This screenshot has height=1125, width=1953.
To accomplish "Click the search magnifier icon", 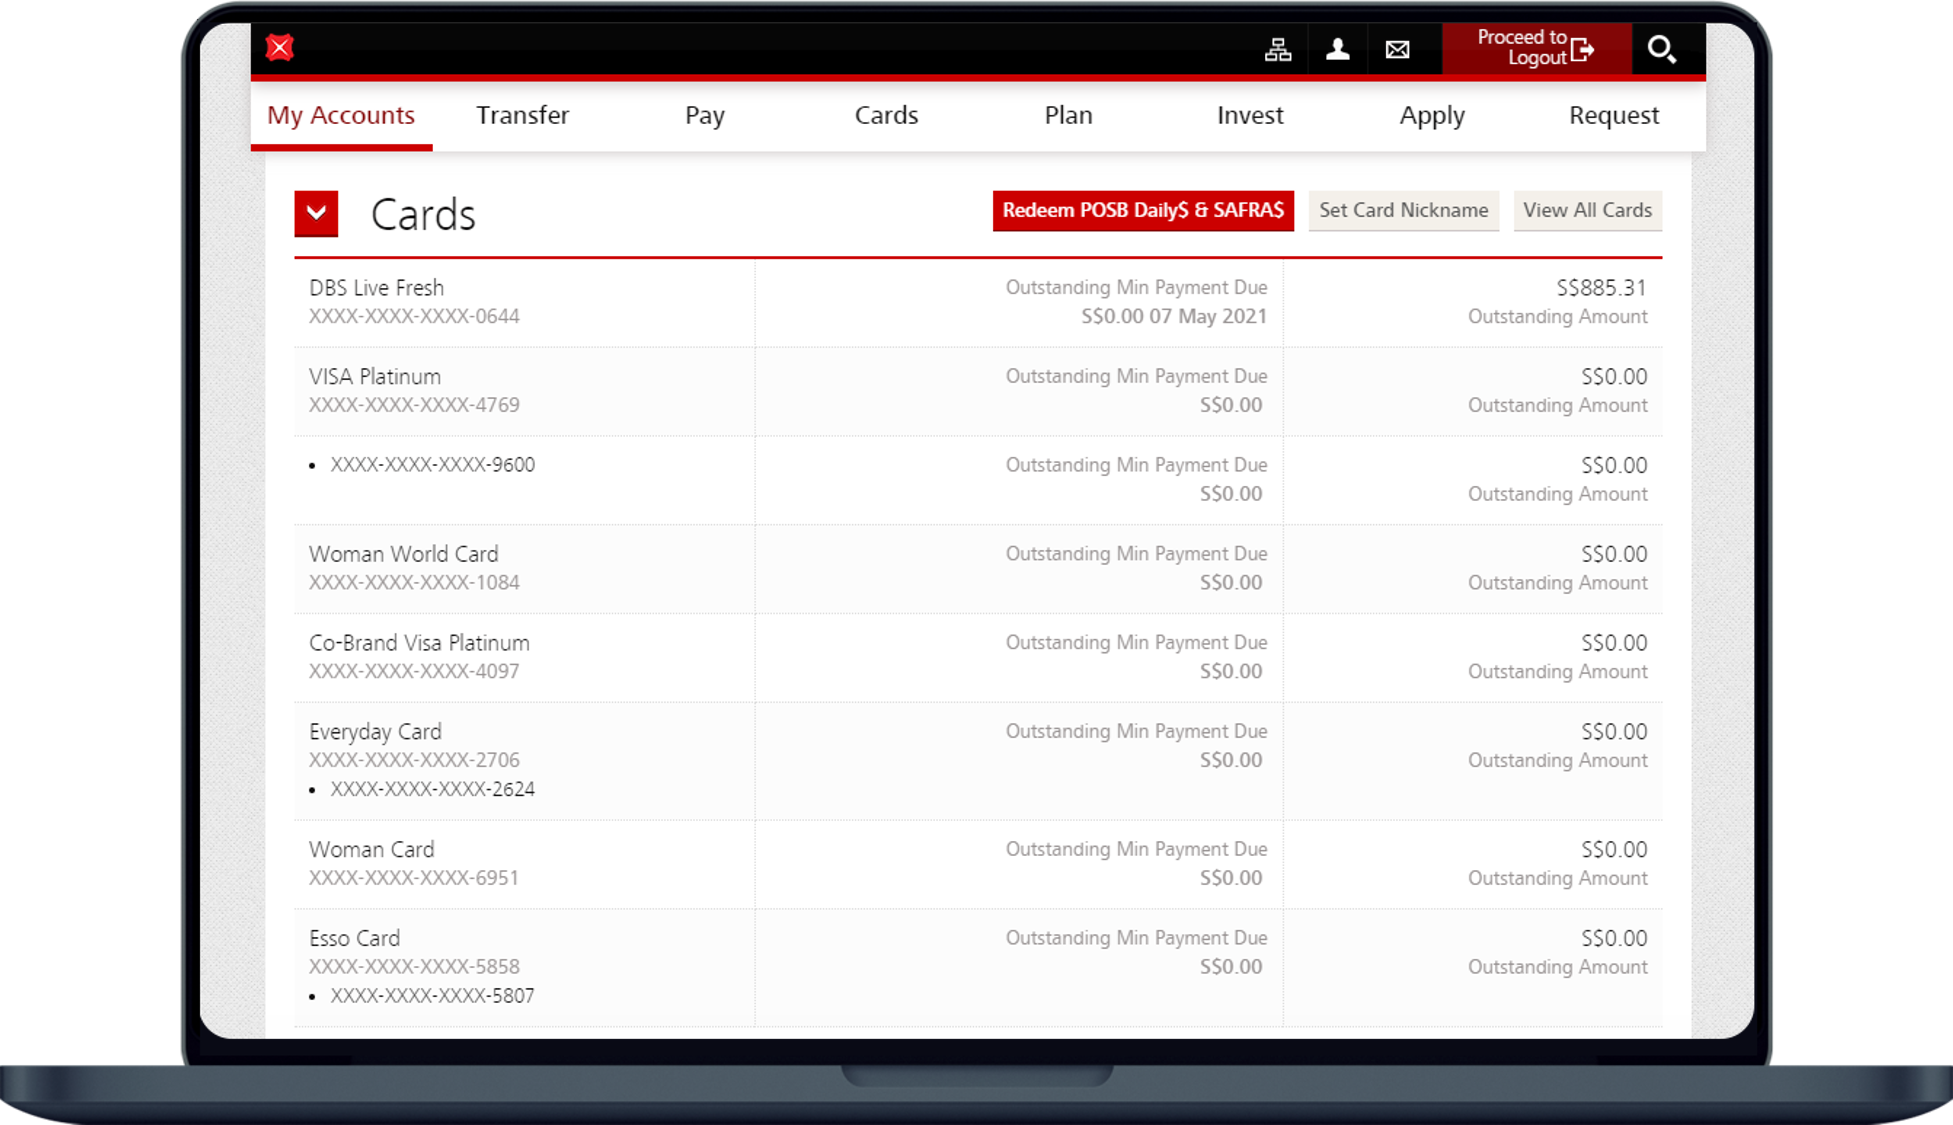I will coord(1661,49).
